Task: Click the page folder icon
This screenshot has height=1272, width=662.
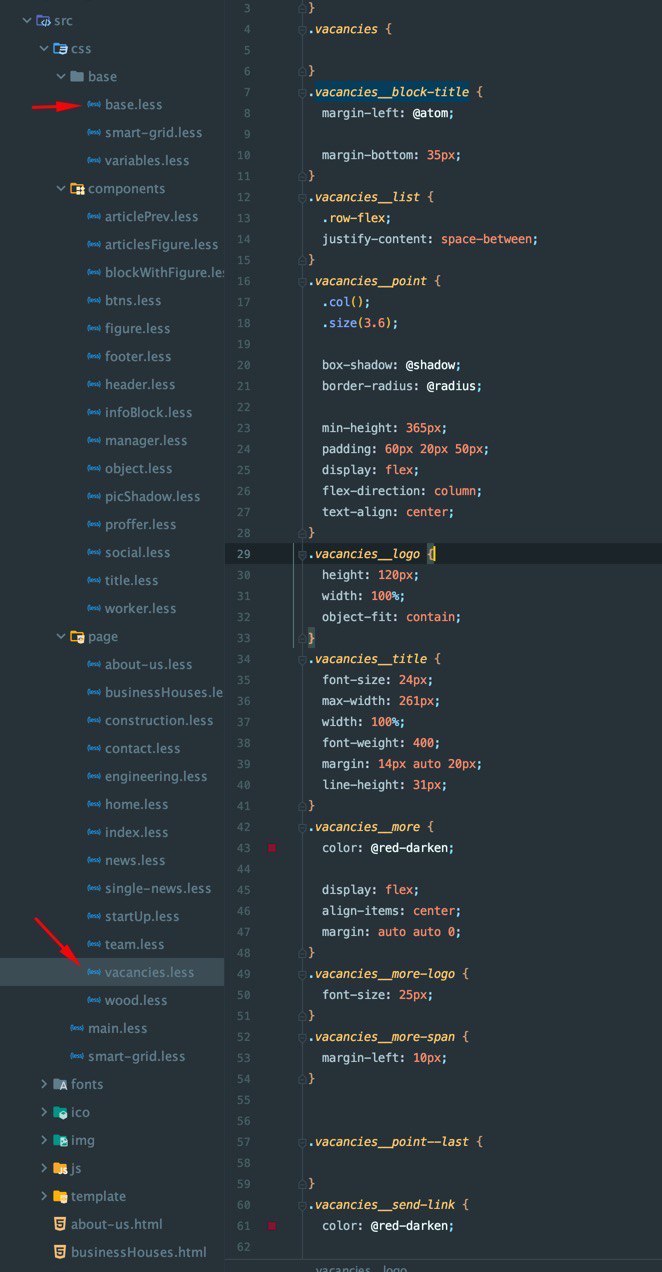Action: coord(77,636)
